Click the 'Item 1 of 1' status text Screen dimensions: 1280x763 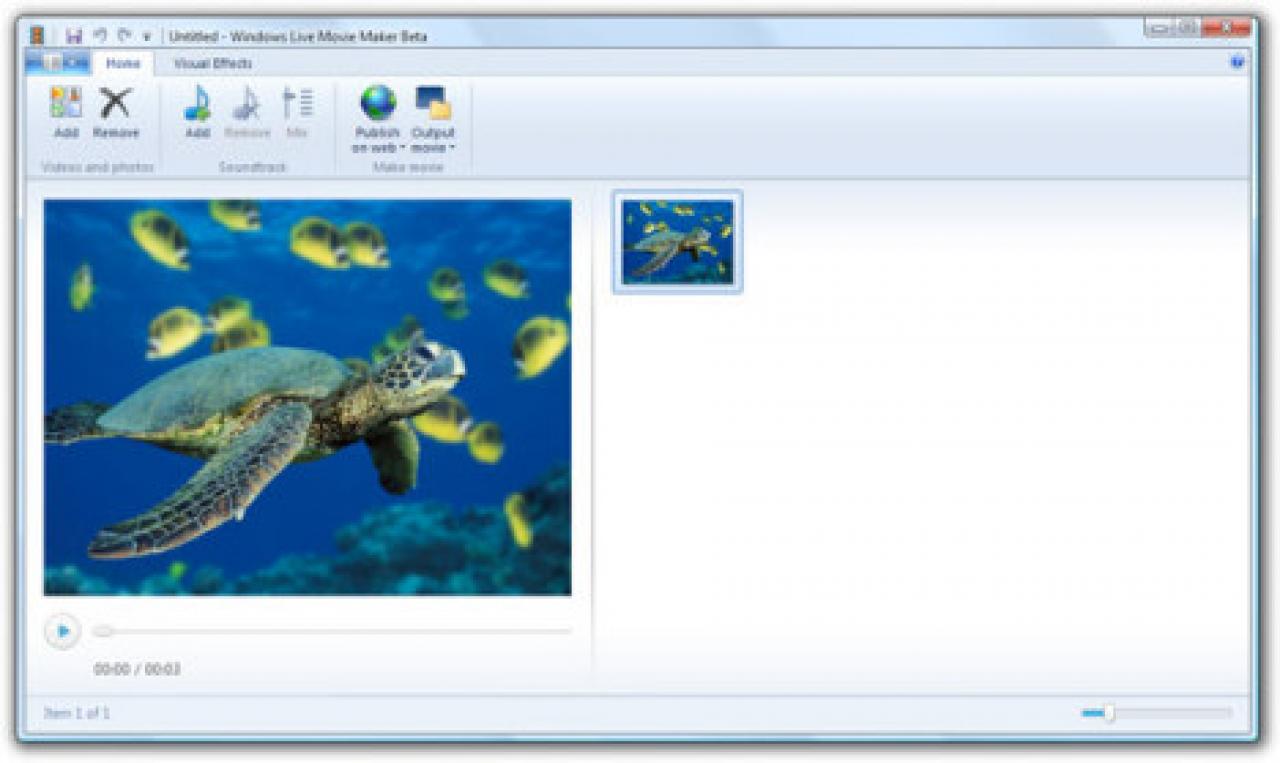(x=77, y=713)
